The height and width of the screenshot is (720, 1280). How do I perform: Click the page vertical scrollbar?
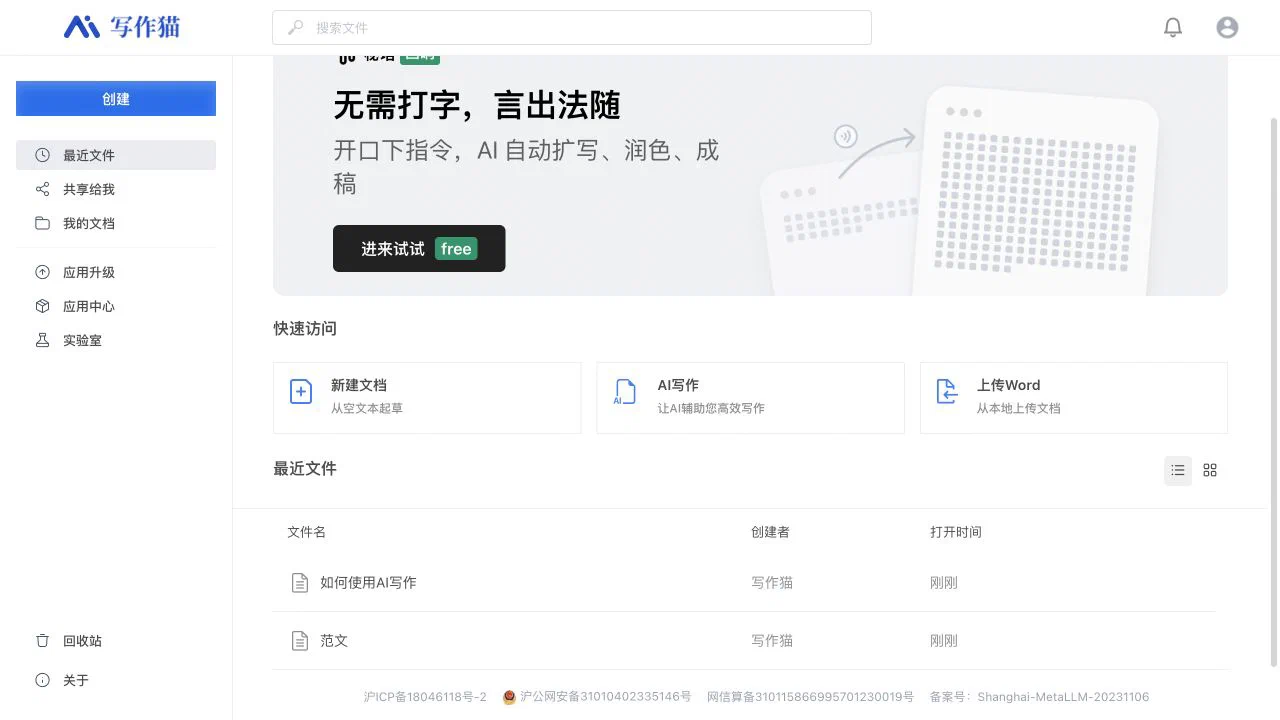(x=1273, y=390)
